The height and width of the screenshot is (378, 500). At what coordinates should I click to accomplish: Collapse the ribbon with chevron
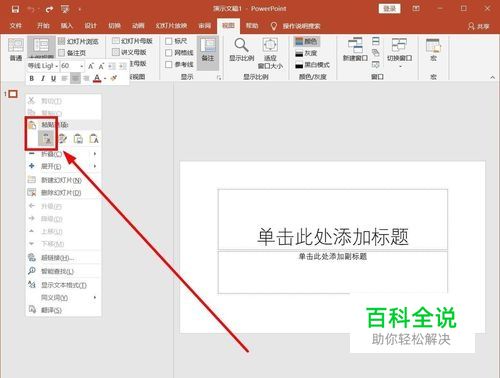492,77
